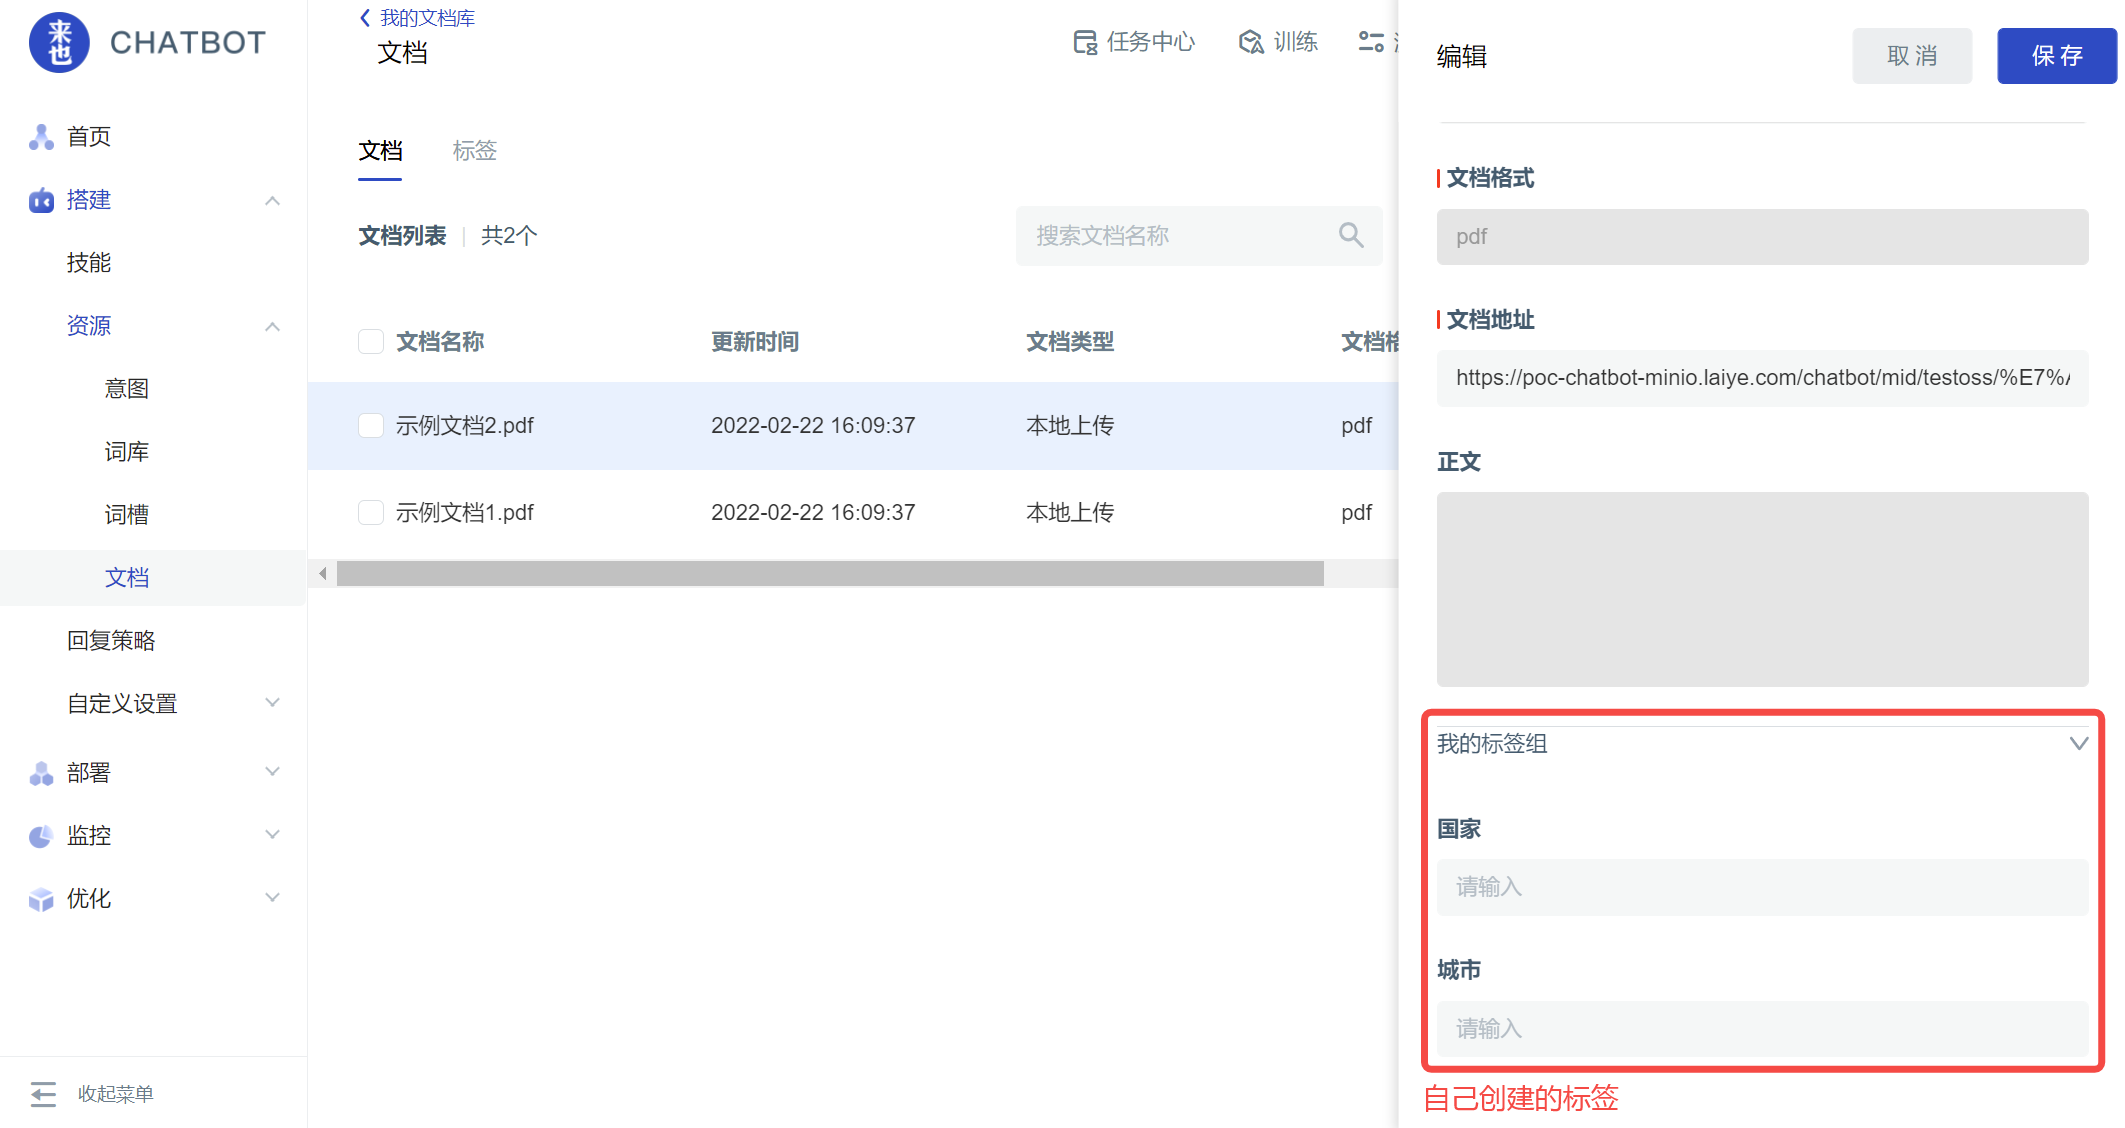
Task: Expand the 优化 menu section
Action: [x=272, y=898]
